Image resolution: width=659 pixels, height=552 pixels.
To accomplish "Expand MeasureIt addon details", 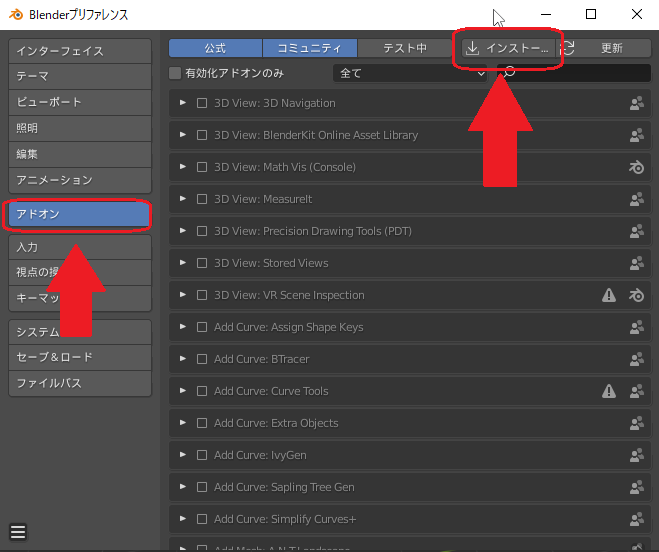I will (x=183, y=199).
